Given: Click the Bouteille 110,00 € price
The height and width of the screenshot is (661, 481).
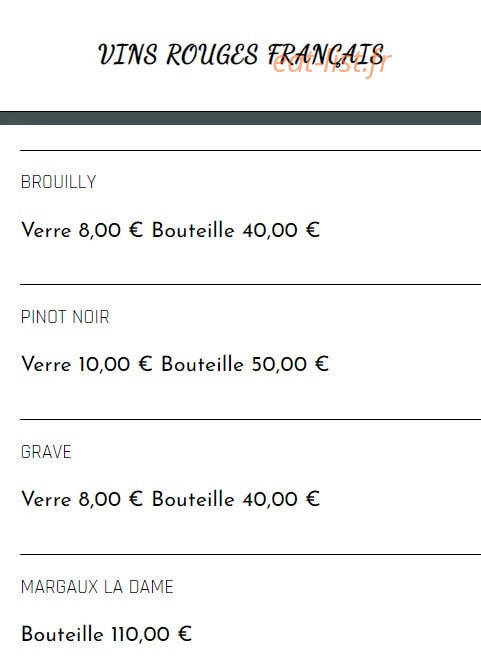Looking at the screenshot, I should click(106, 634).
